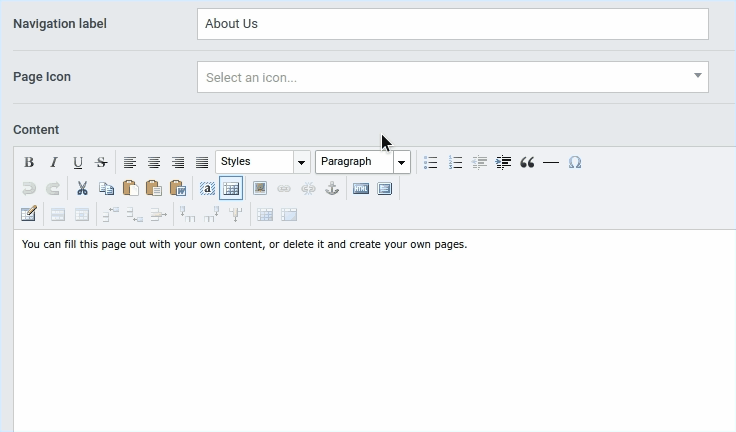Click the Navigation label text field
Screen dimensions: 736x432
pyautogui.click(x=452, y=24)
